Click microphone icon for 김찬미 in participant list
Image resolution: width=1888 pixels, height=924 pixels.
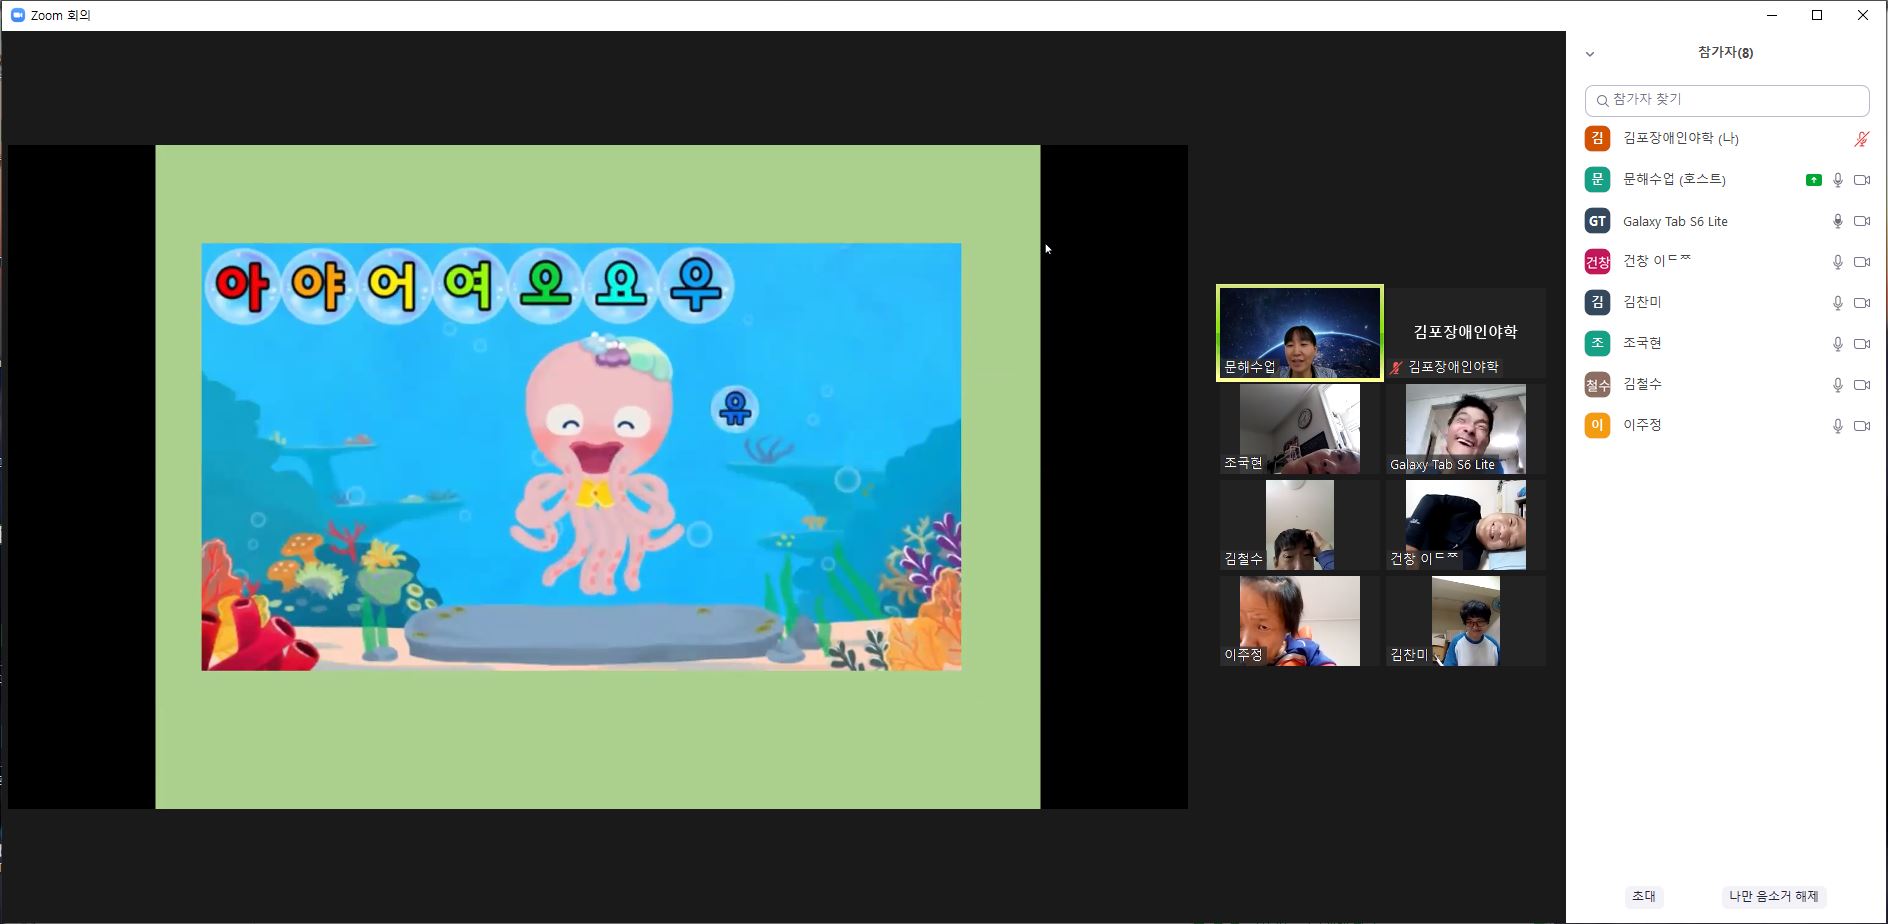1837,303
